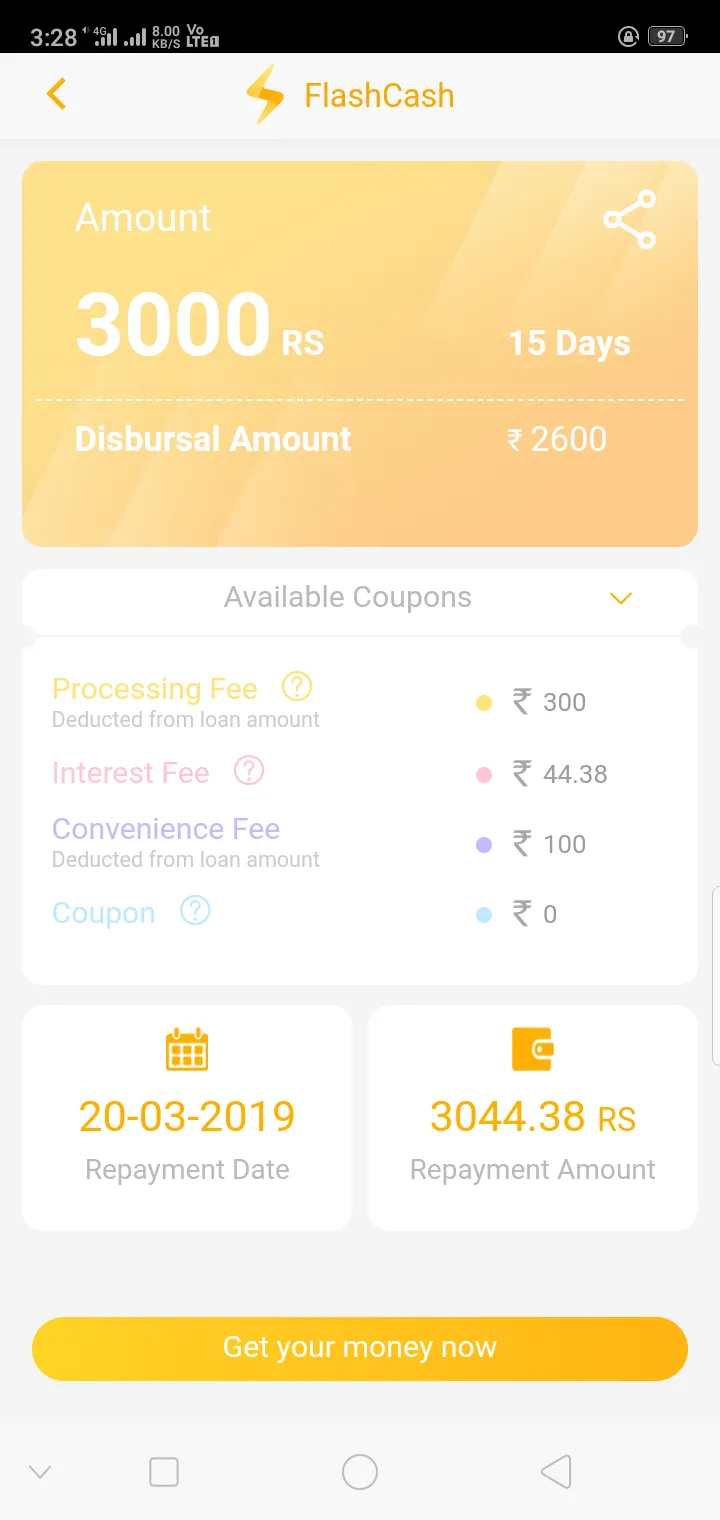Viewport: 720px width, 1520px height.
Task: Tap the FlashCash lightning bolt logo
Action: [266, 95]
